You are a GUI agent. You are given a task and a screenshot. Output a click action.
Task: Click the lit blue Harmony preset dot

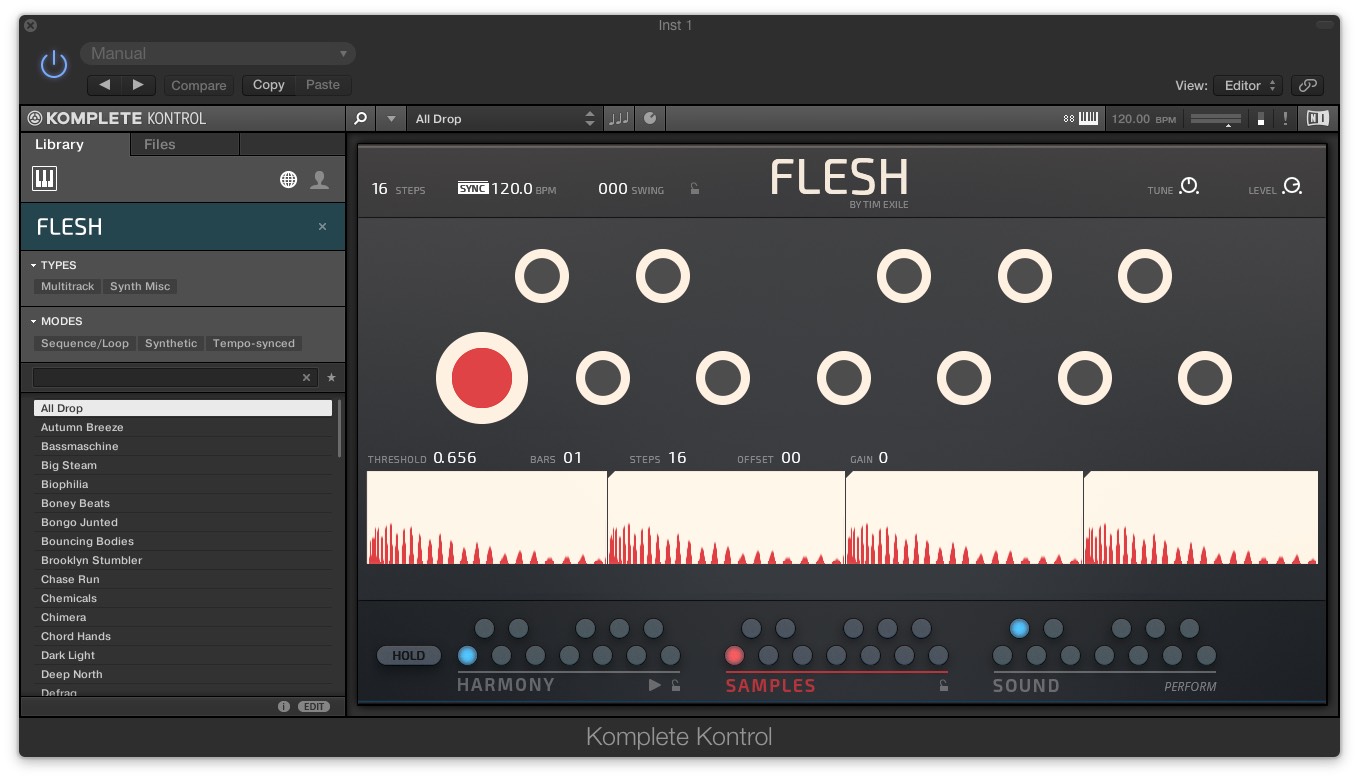467,656
